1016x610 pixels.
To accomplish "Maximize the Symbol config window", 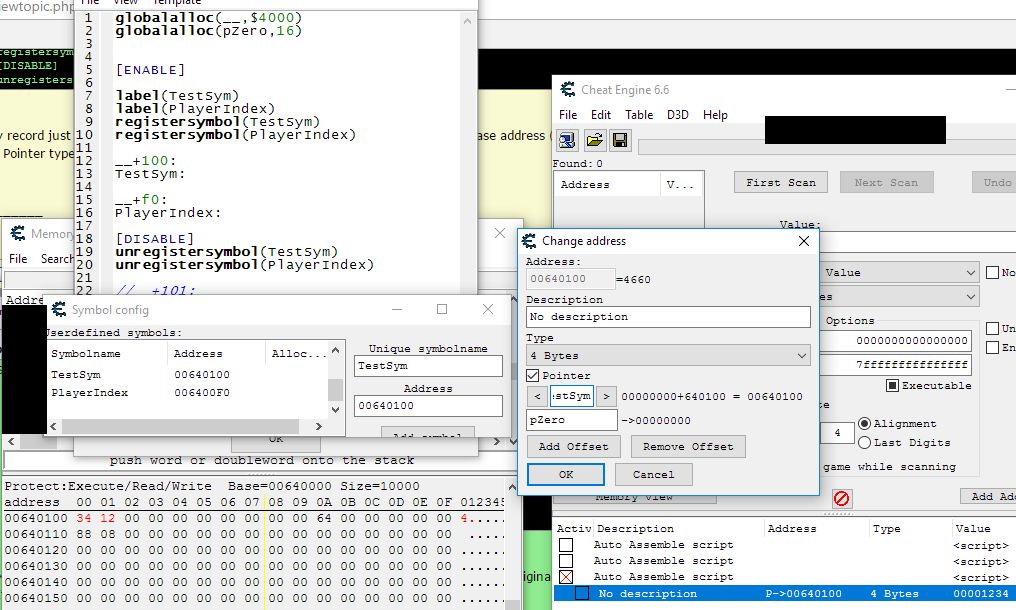I will (x=442, y=310).
